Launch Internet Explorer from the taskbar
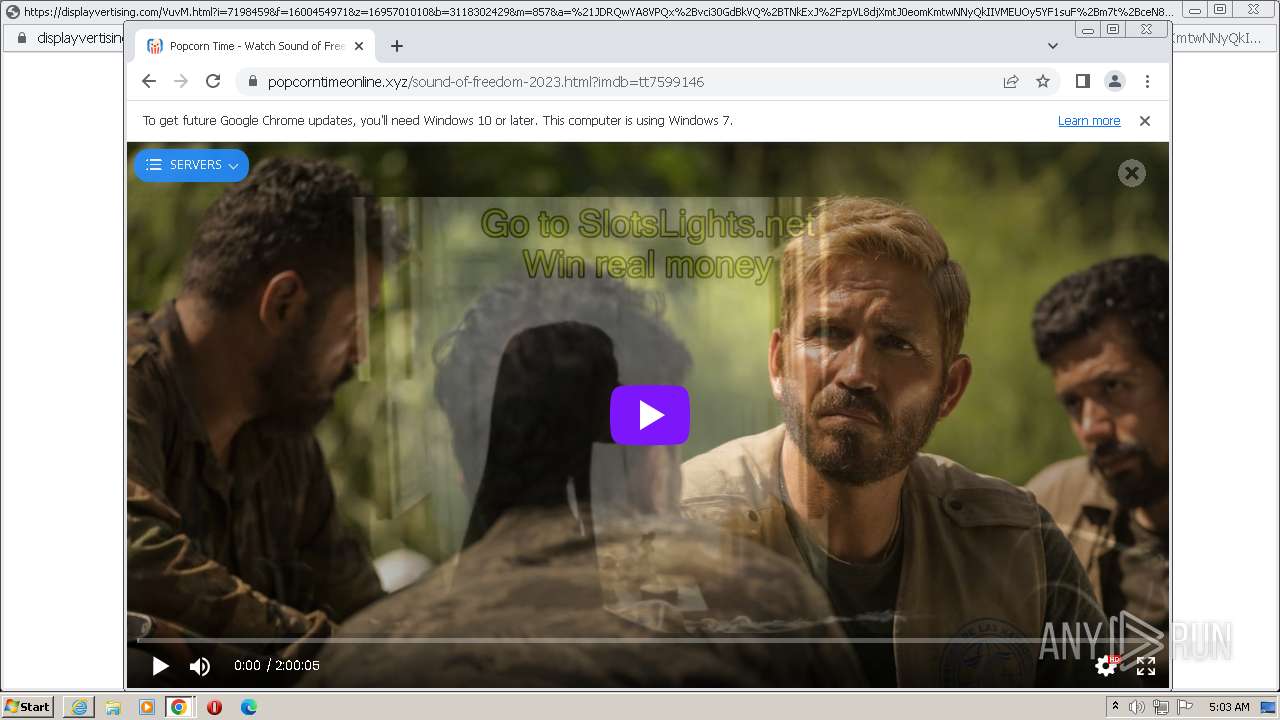1280x720 pixels. pyautogui.click(x=79, y=707)
